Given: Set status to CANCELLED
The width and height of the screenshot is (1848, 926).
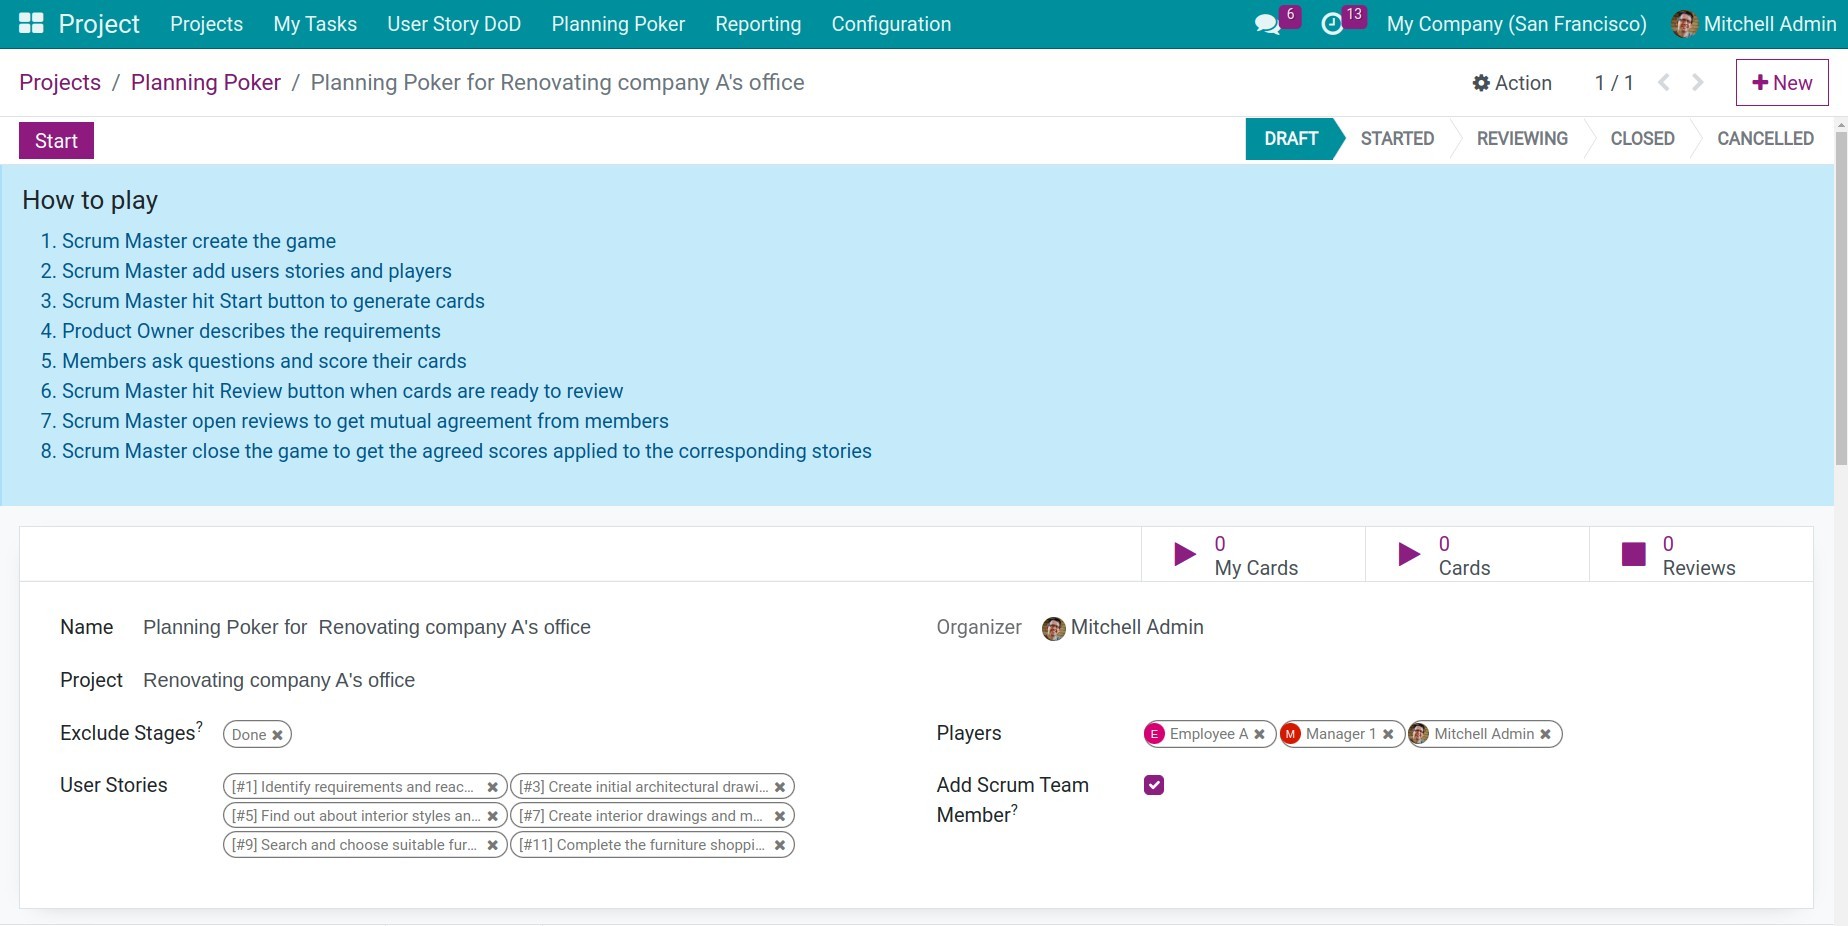Looking at the screenshot, I should click(1765, 139).
